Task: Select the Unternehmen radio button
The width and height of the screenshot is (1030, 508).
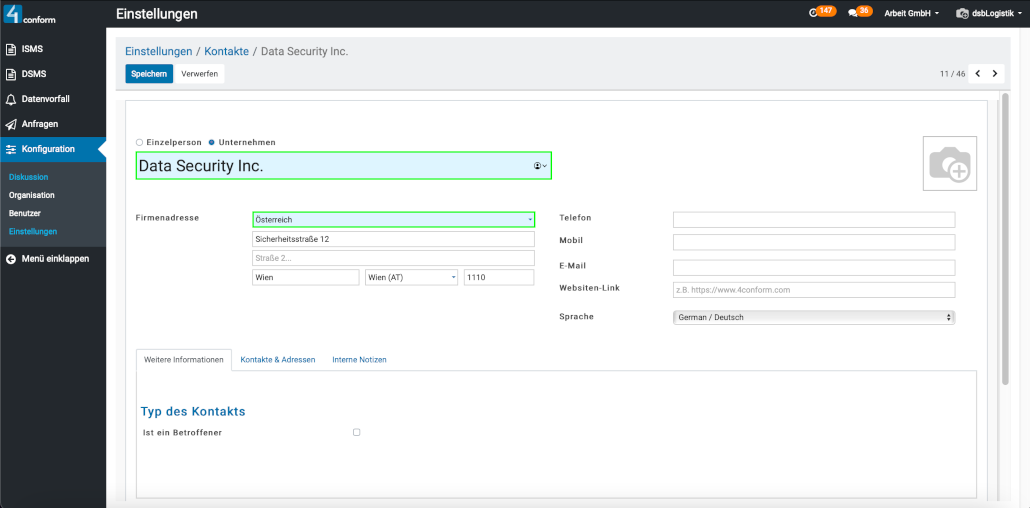Action: [x=211, y=142]
